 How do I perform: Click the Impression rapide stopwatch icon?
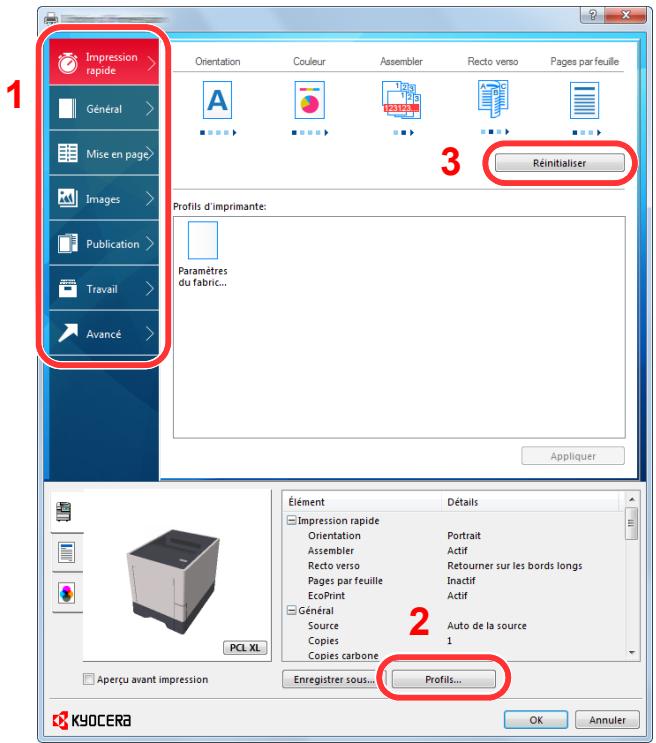coord(68,63)
